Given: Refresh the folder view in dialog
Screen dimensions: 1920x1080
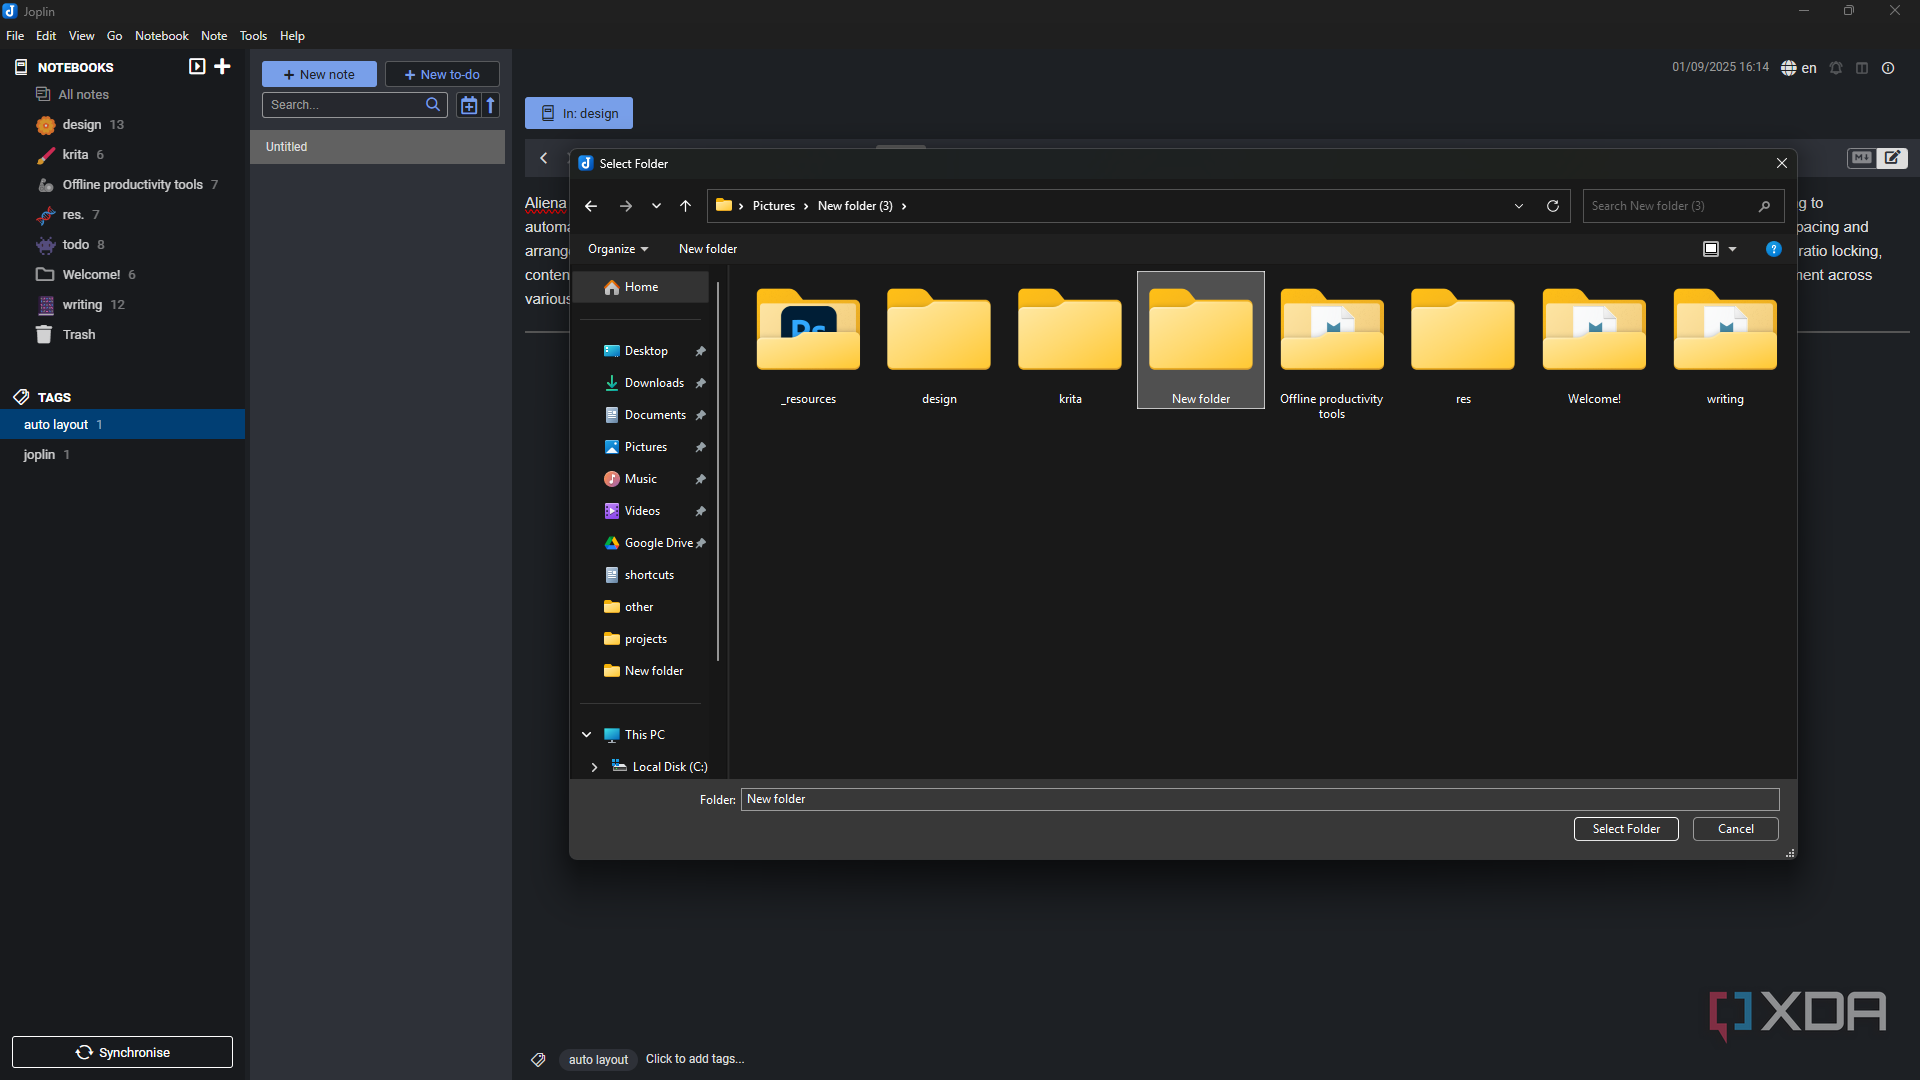Looking at the screenshot, I should (x=1553, y=206).
